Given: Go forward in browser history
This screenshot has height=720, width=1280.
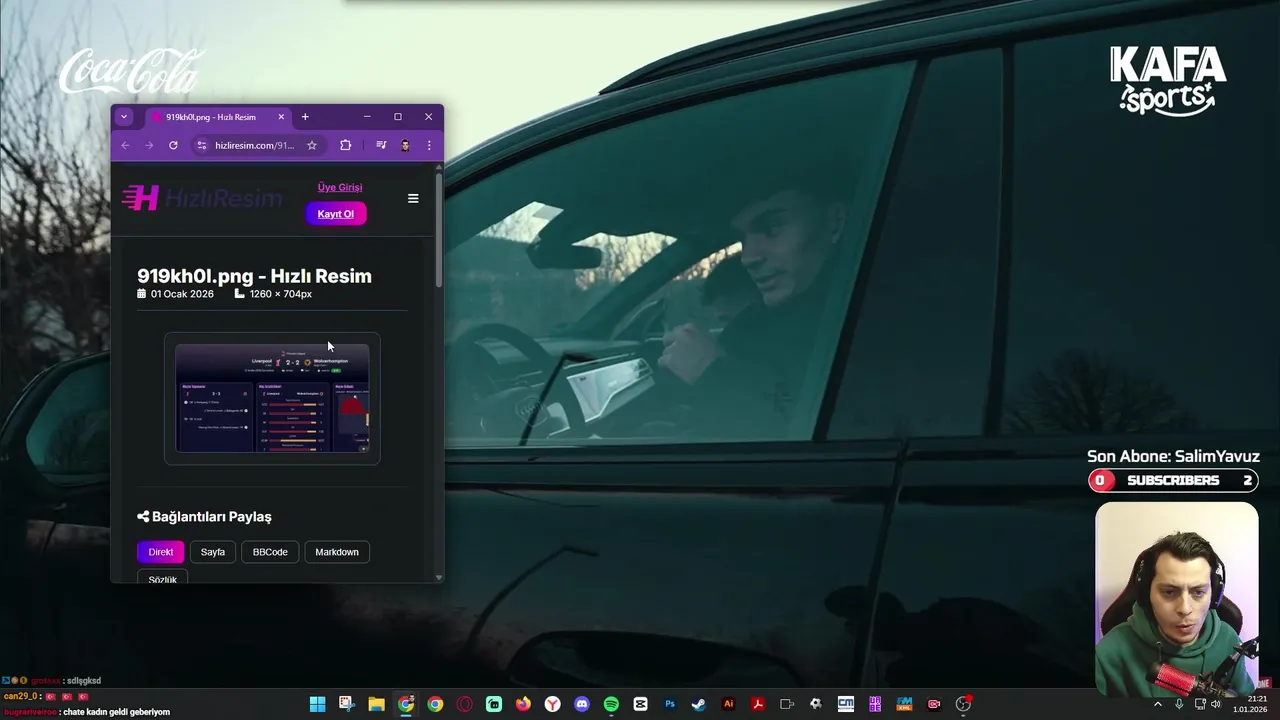Looking at the screenshot, I should (x=149, y=145).
